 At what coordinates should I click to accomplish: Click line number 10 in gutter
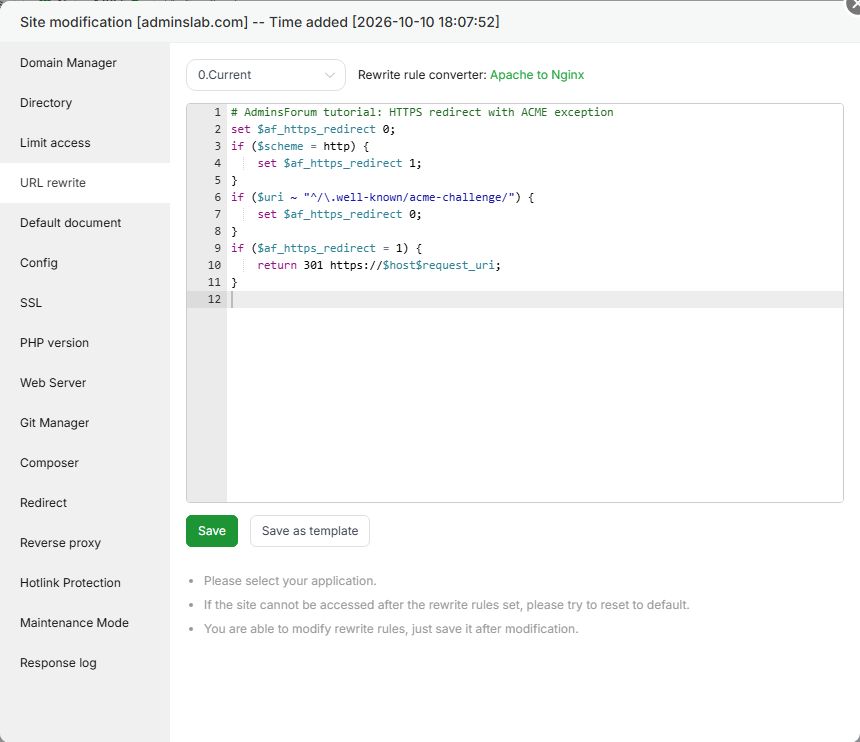coord(214,265)
